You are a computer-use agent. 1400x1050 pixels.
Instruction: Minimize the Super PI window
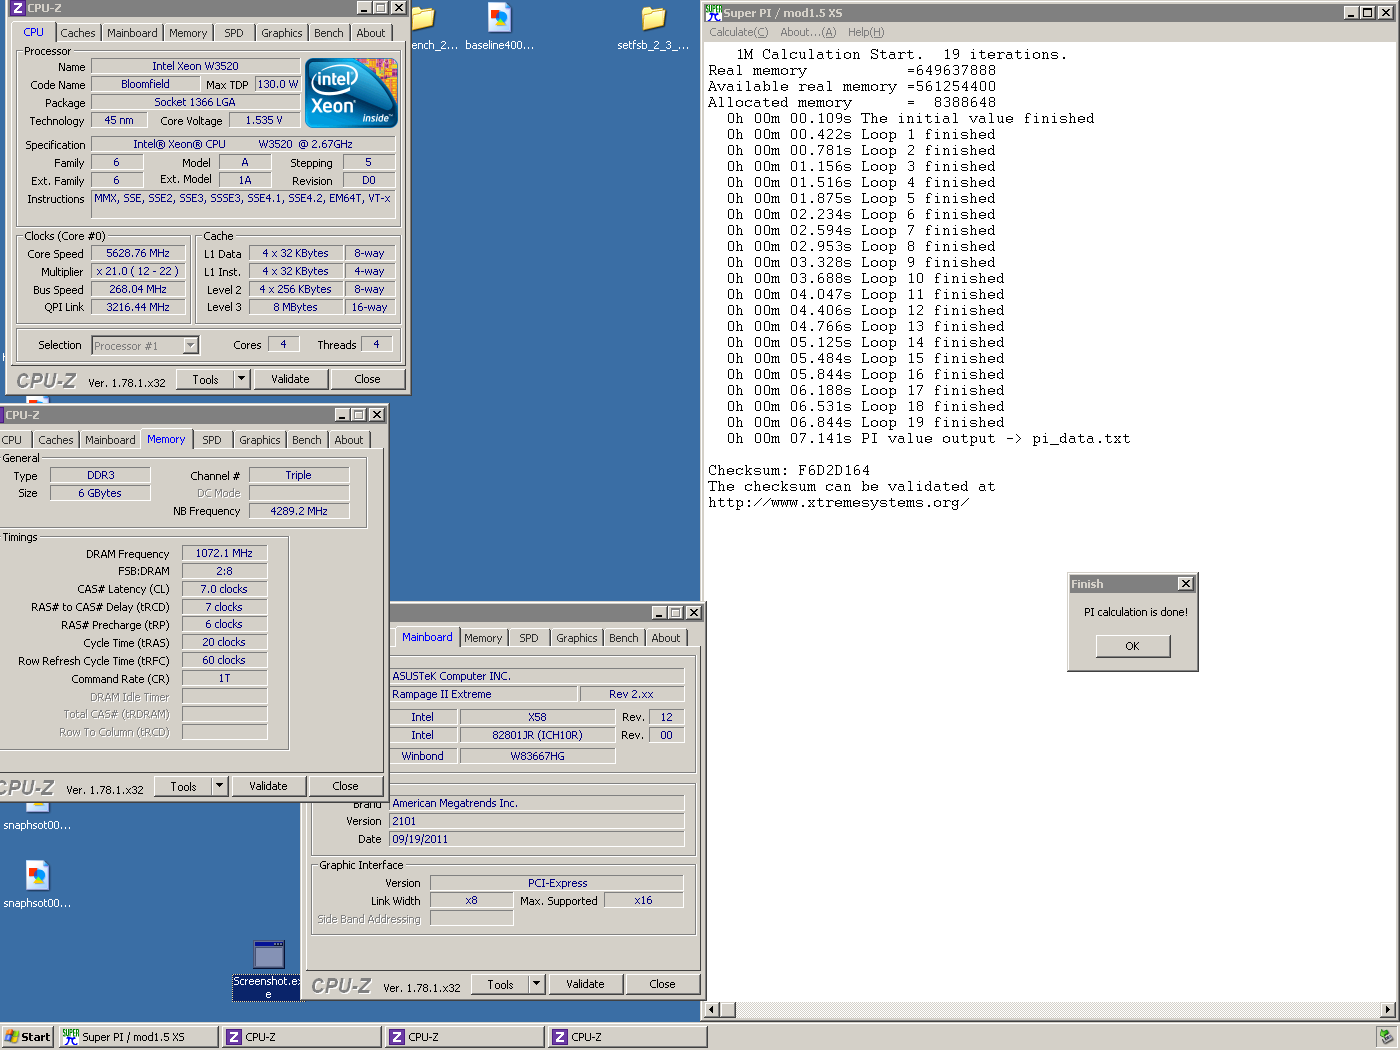pos(1351,12)
